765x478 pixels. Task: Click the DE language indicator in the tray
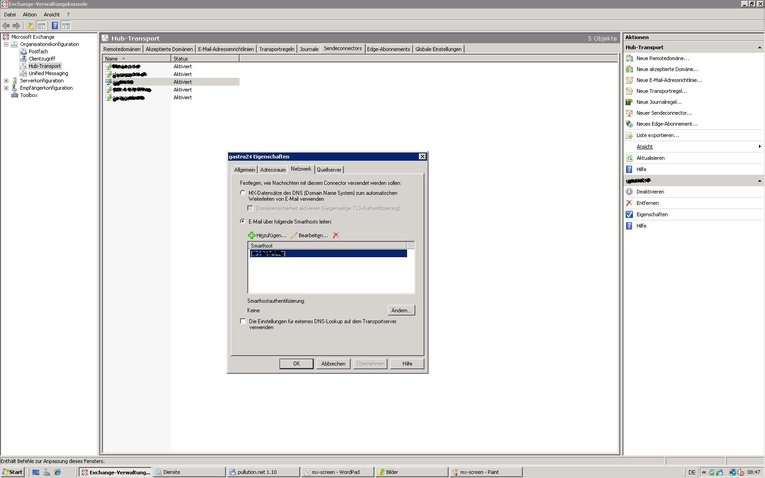click(x=691, y=473)
